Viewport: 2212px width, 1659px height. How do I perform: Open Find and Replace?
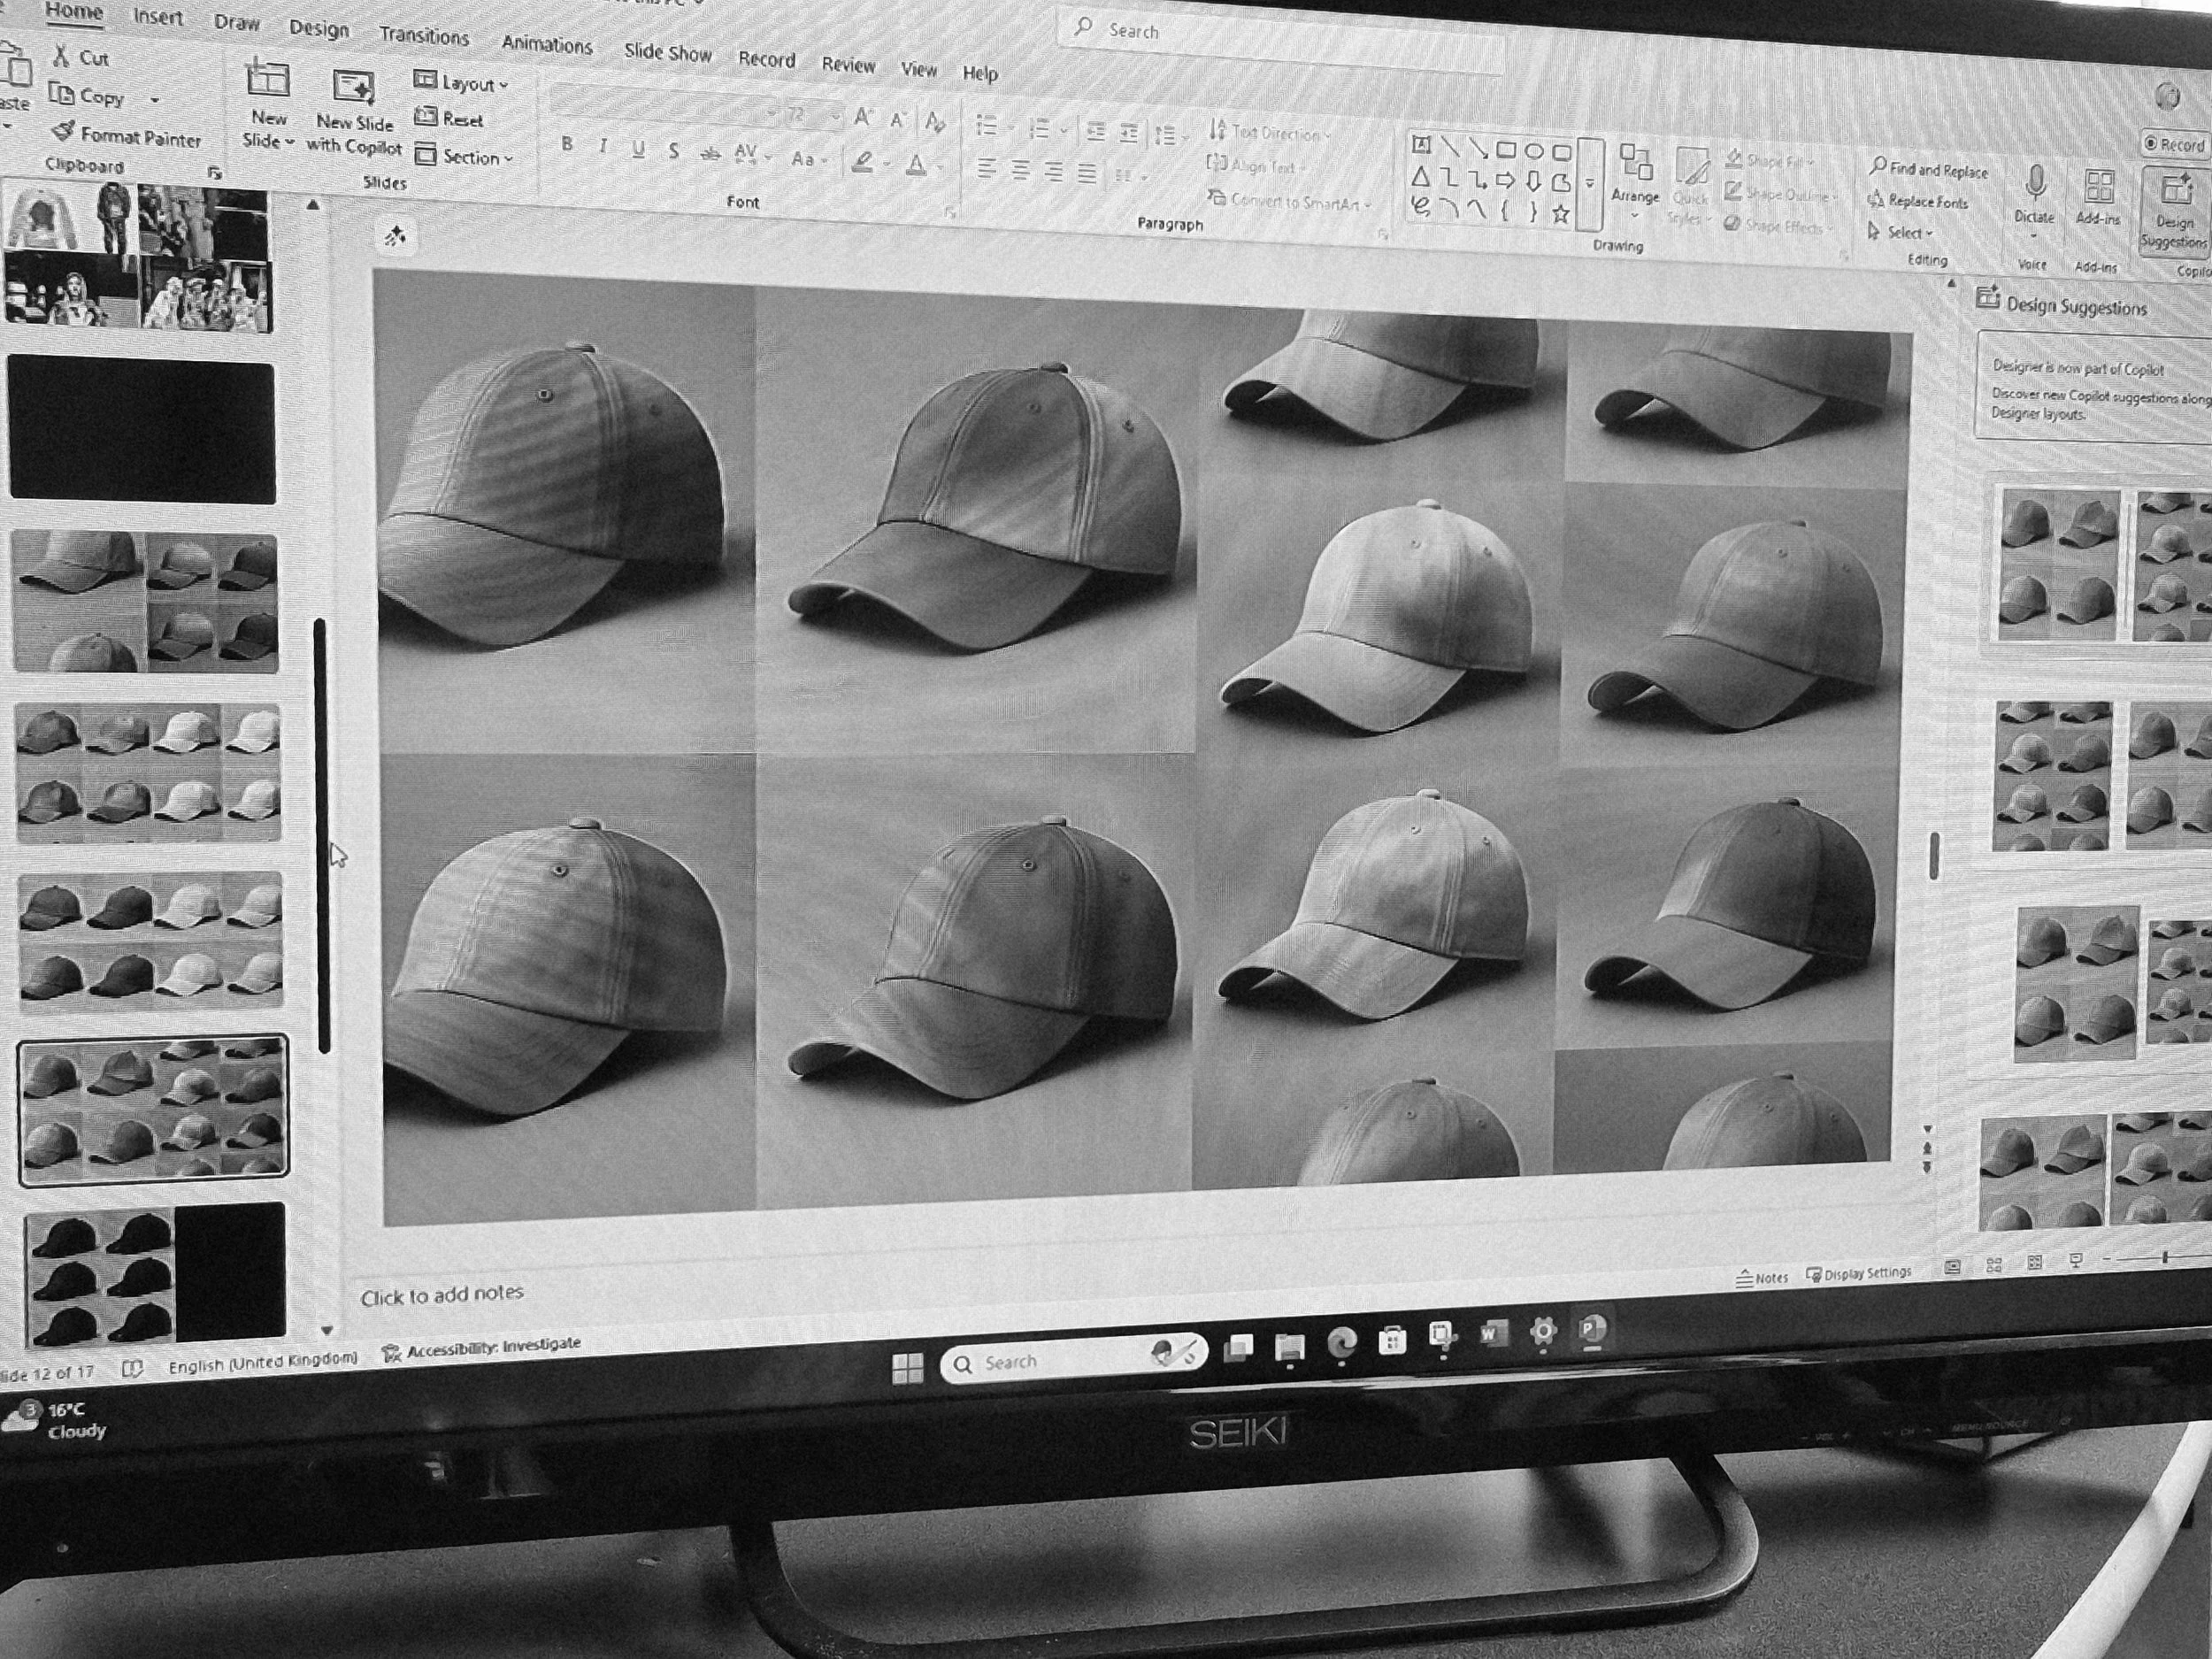pos(1929,170)
